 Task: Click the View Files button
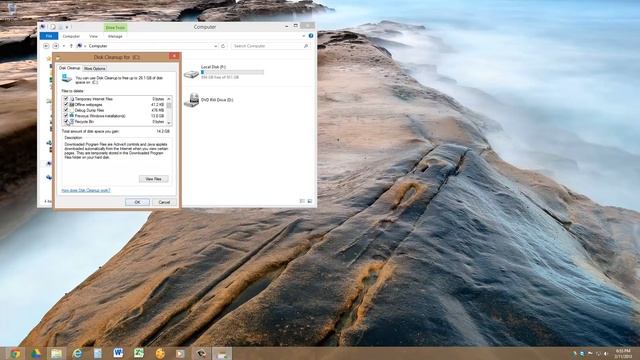pyautogui.click(x=153, y=179)
